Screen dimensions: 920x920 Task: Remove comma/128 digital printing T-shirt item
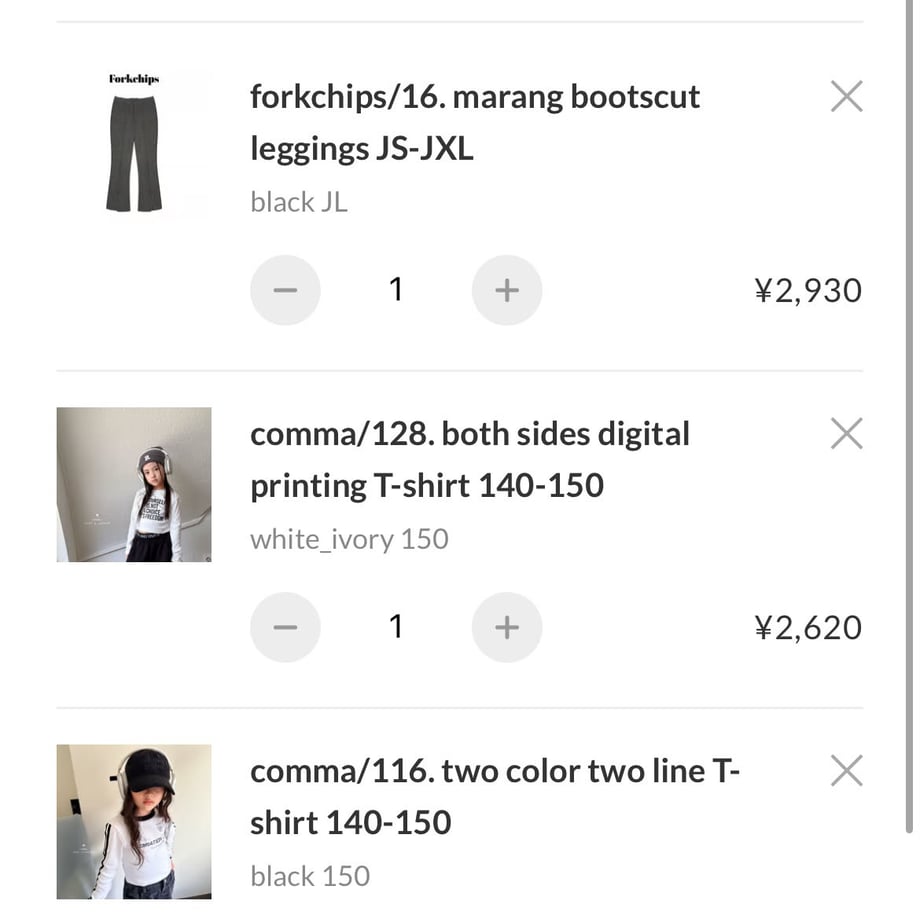[x=847, y=434]
